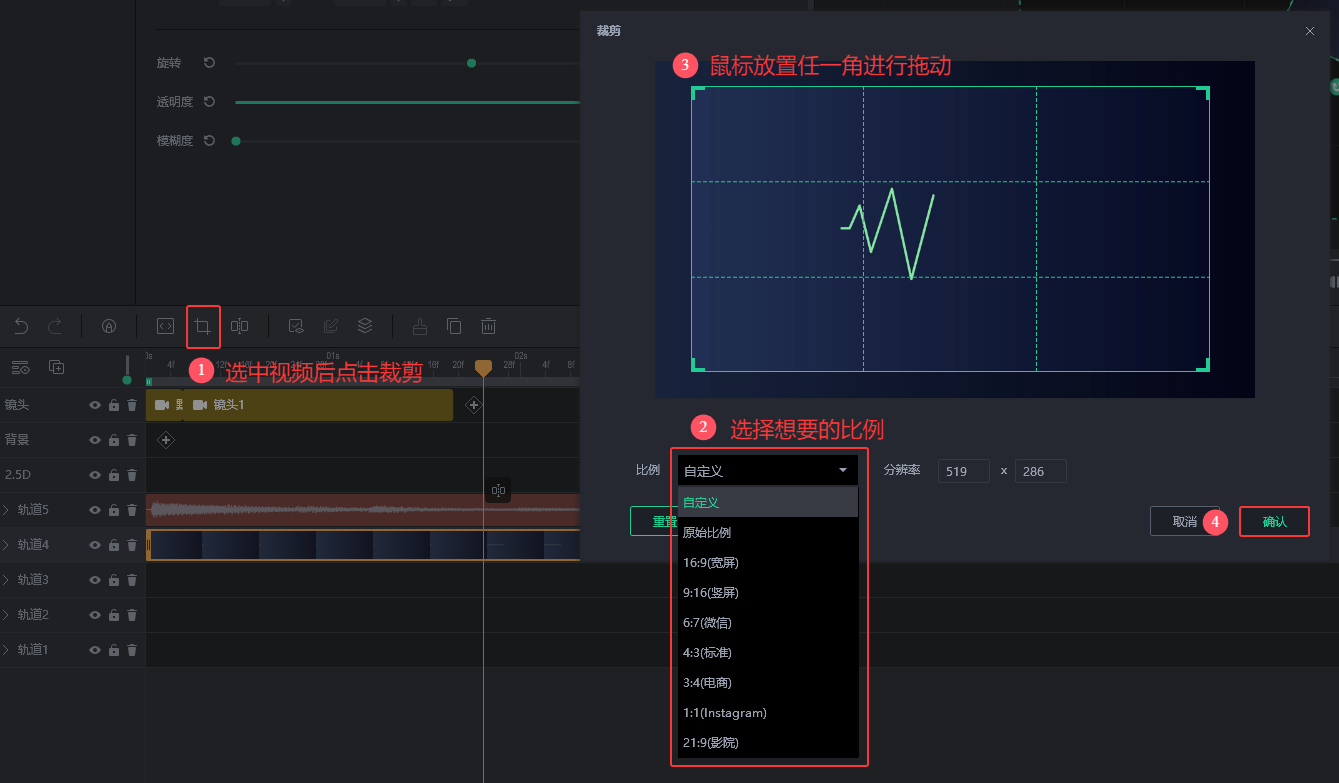Select the 16:9(宽屏) ratio option

point(711,563)
